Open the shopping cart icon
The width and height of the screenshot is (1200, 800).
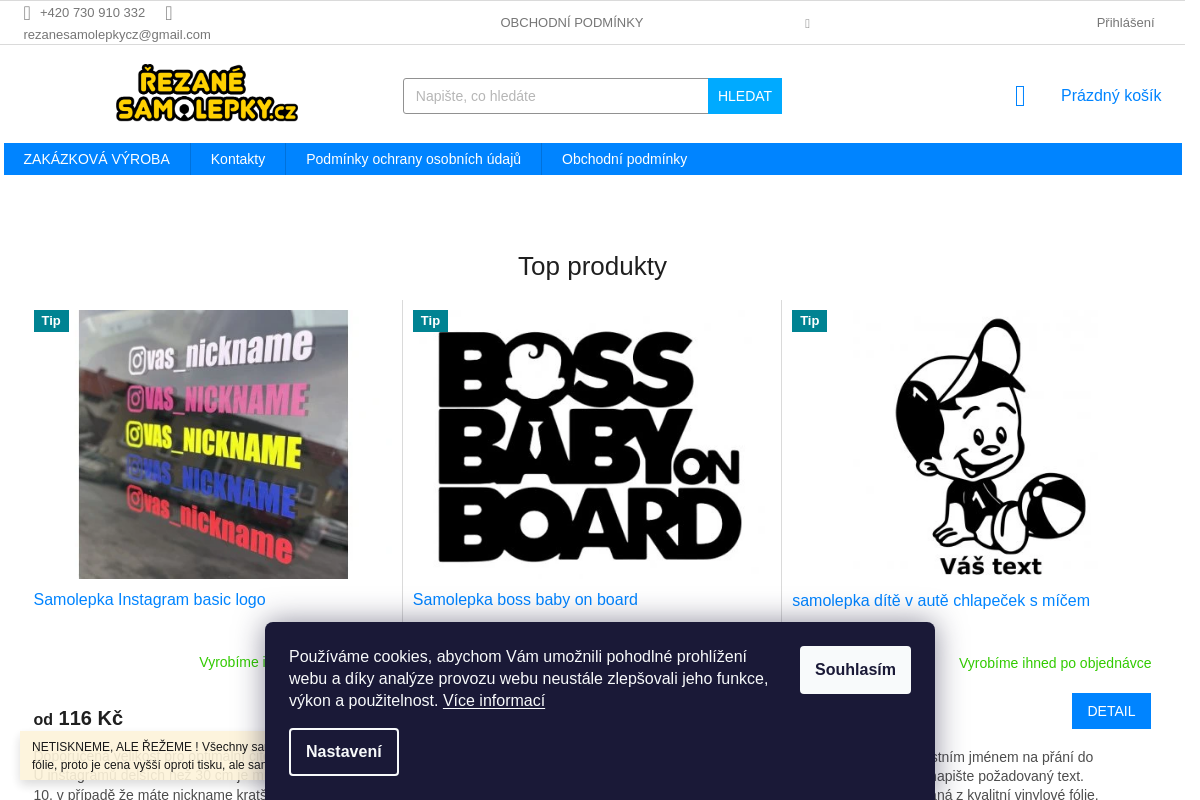pos(1020,96)
